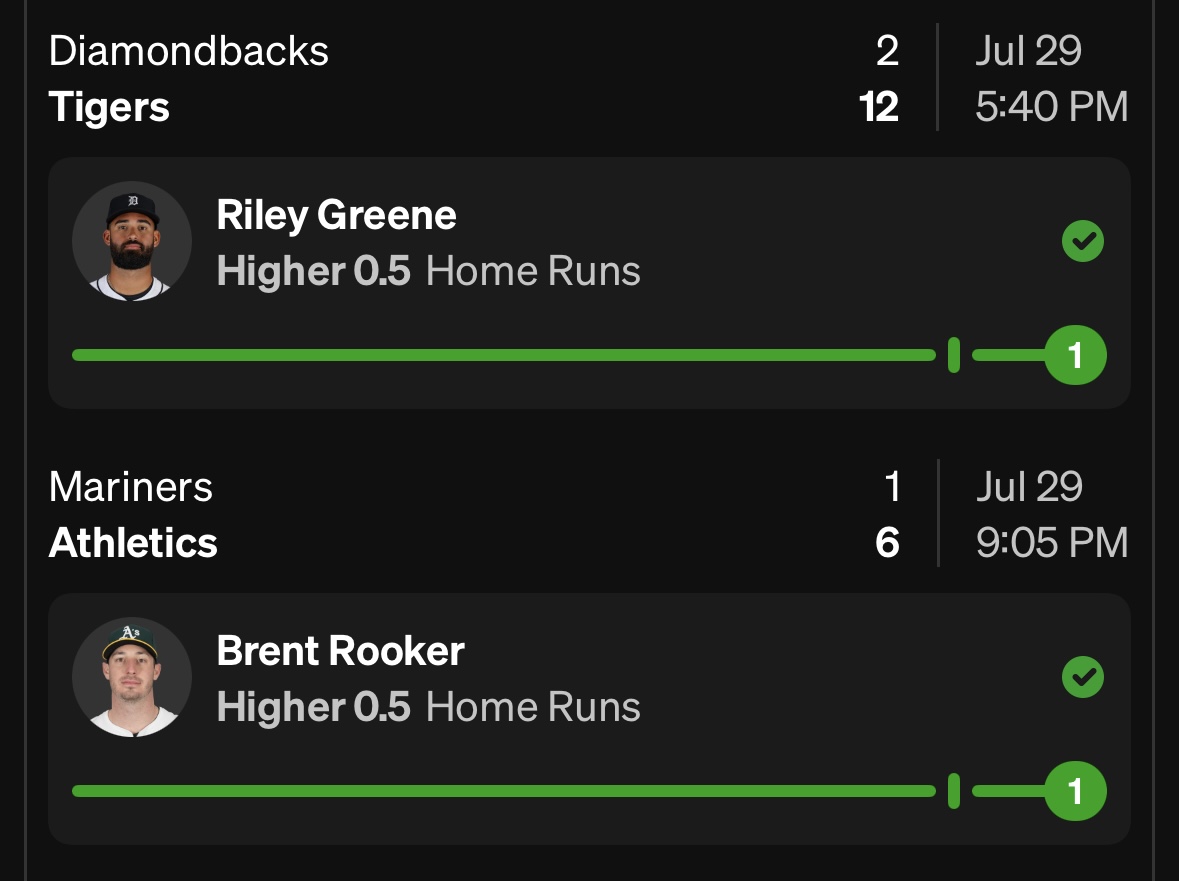1179x881 pixels.
Task: Click Riley Greene's player headshot
Action: [132, 241]
